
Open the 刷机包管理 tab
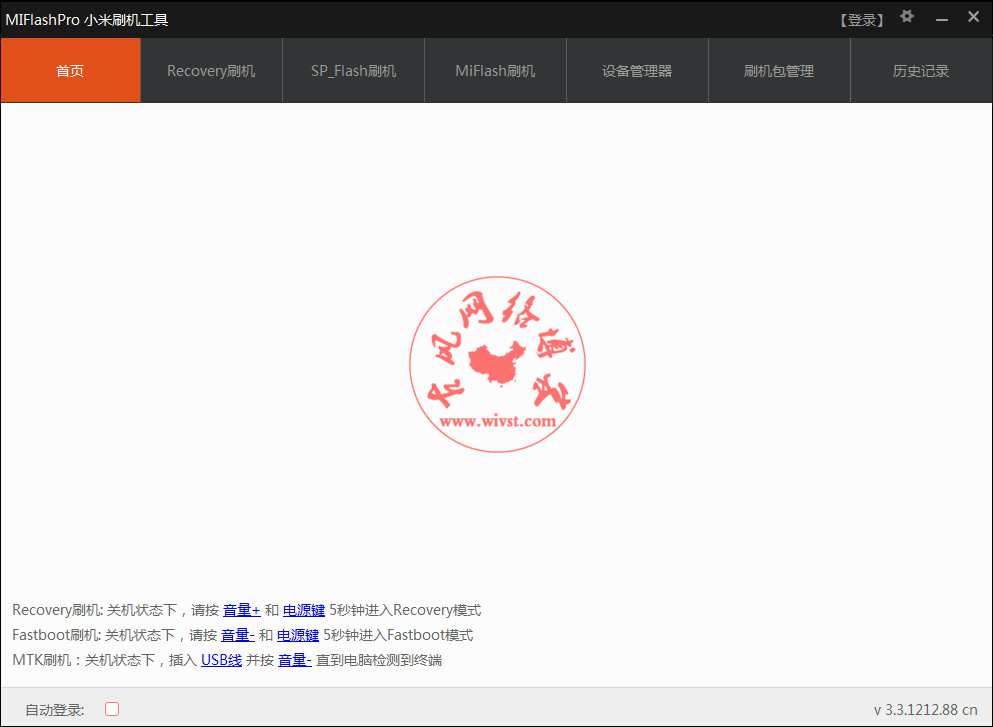[x=779, y=70]
